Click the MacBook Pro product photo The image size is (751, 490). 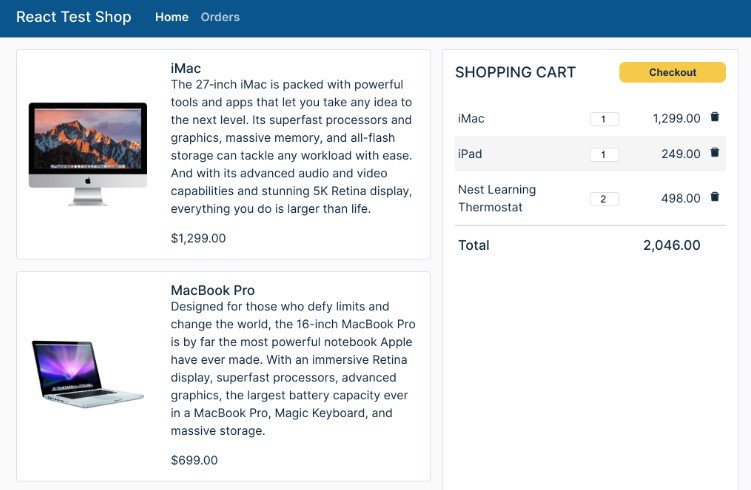pyautogui.click(x=88, y=374)
